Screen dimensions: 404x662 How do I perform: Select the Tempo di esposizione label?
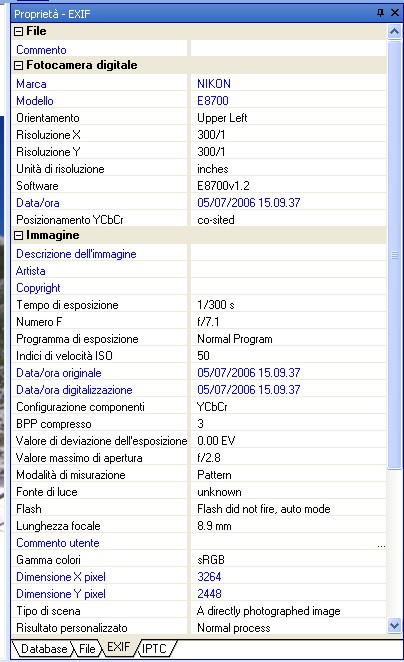67,305
